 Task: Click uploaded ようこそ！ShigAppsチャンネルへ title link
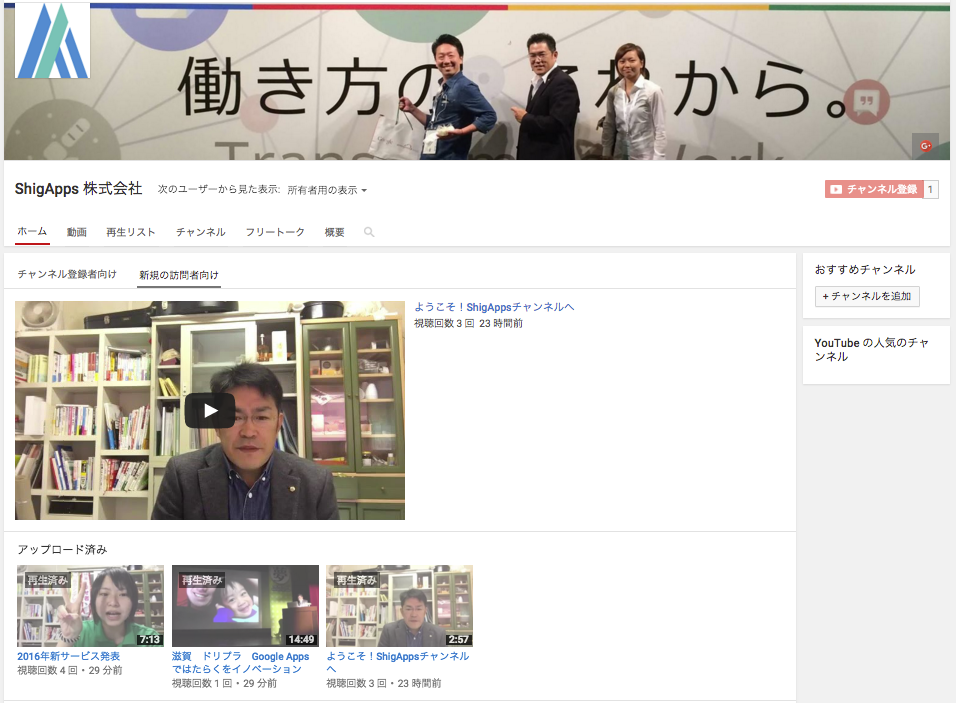coord(398,663)
